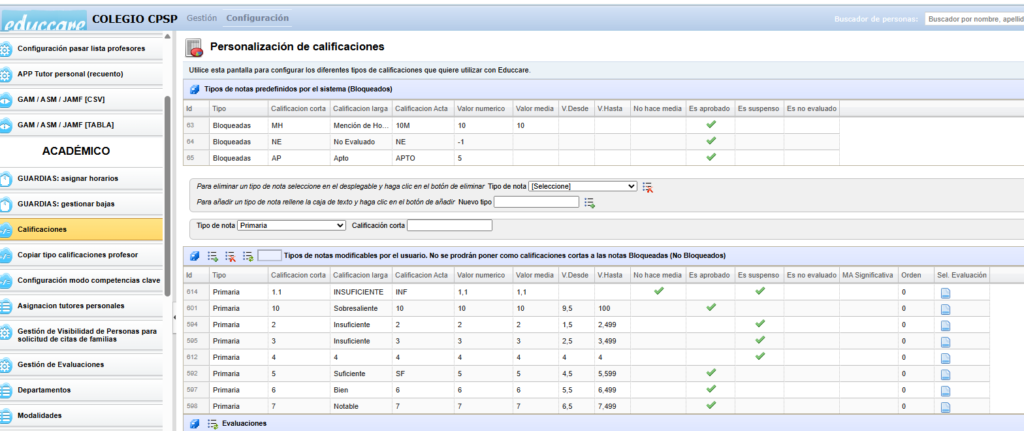Toggle 'Es aprobado' check for blocked MH row
Image resolution: width=1024 pixels, height=431 pixels.
point(711,125)
